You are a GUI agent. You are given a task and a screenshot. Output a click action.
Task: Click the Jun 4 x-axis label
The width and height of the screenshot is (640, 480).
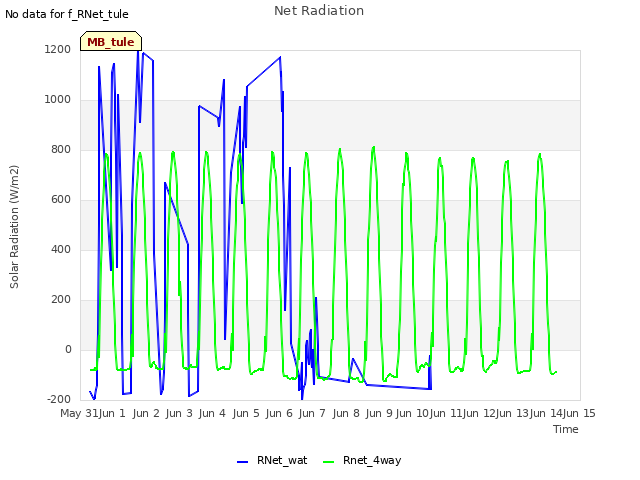pyautogui.click(x=212, y=413)
